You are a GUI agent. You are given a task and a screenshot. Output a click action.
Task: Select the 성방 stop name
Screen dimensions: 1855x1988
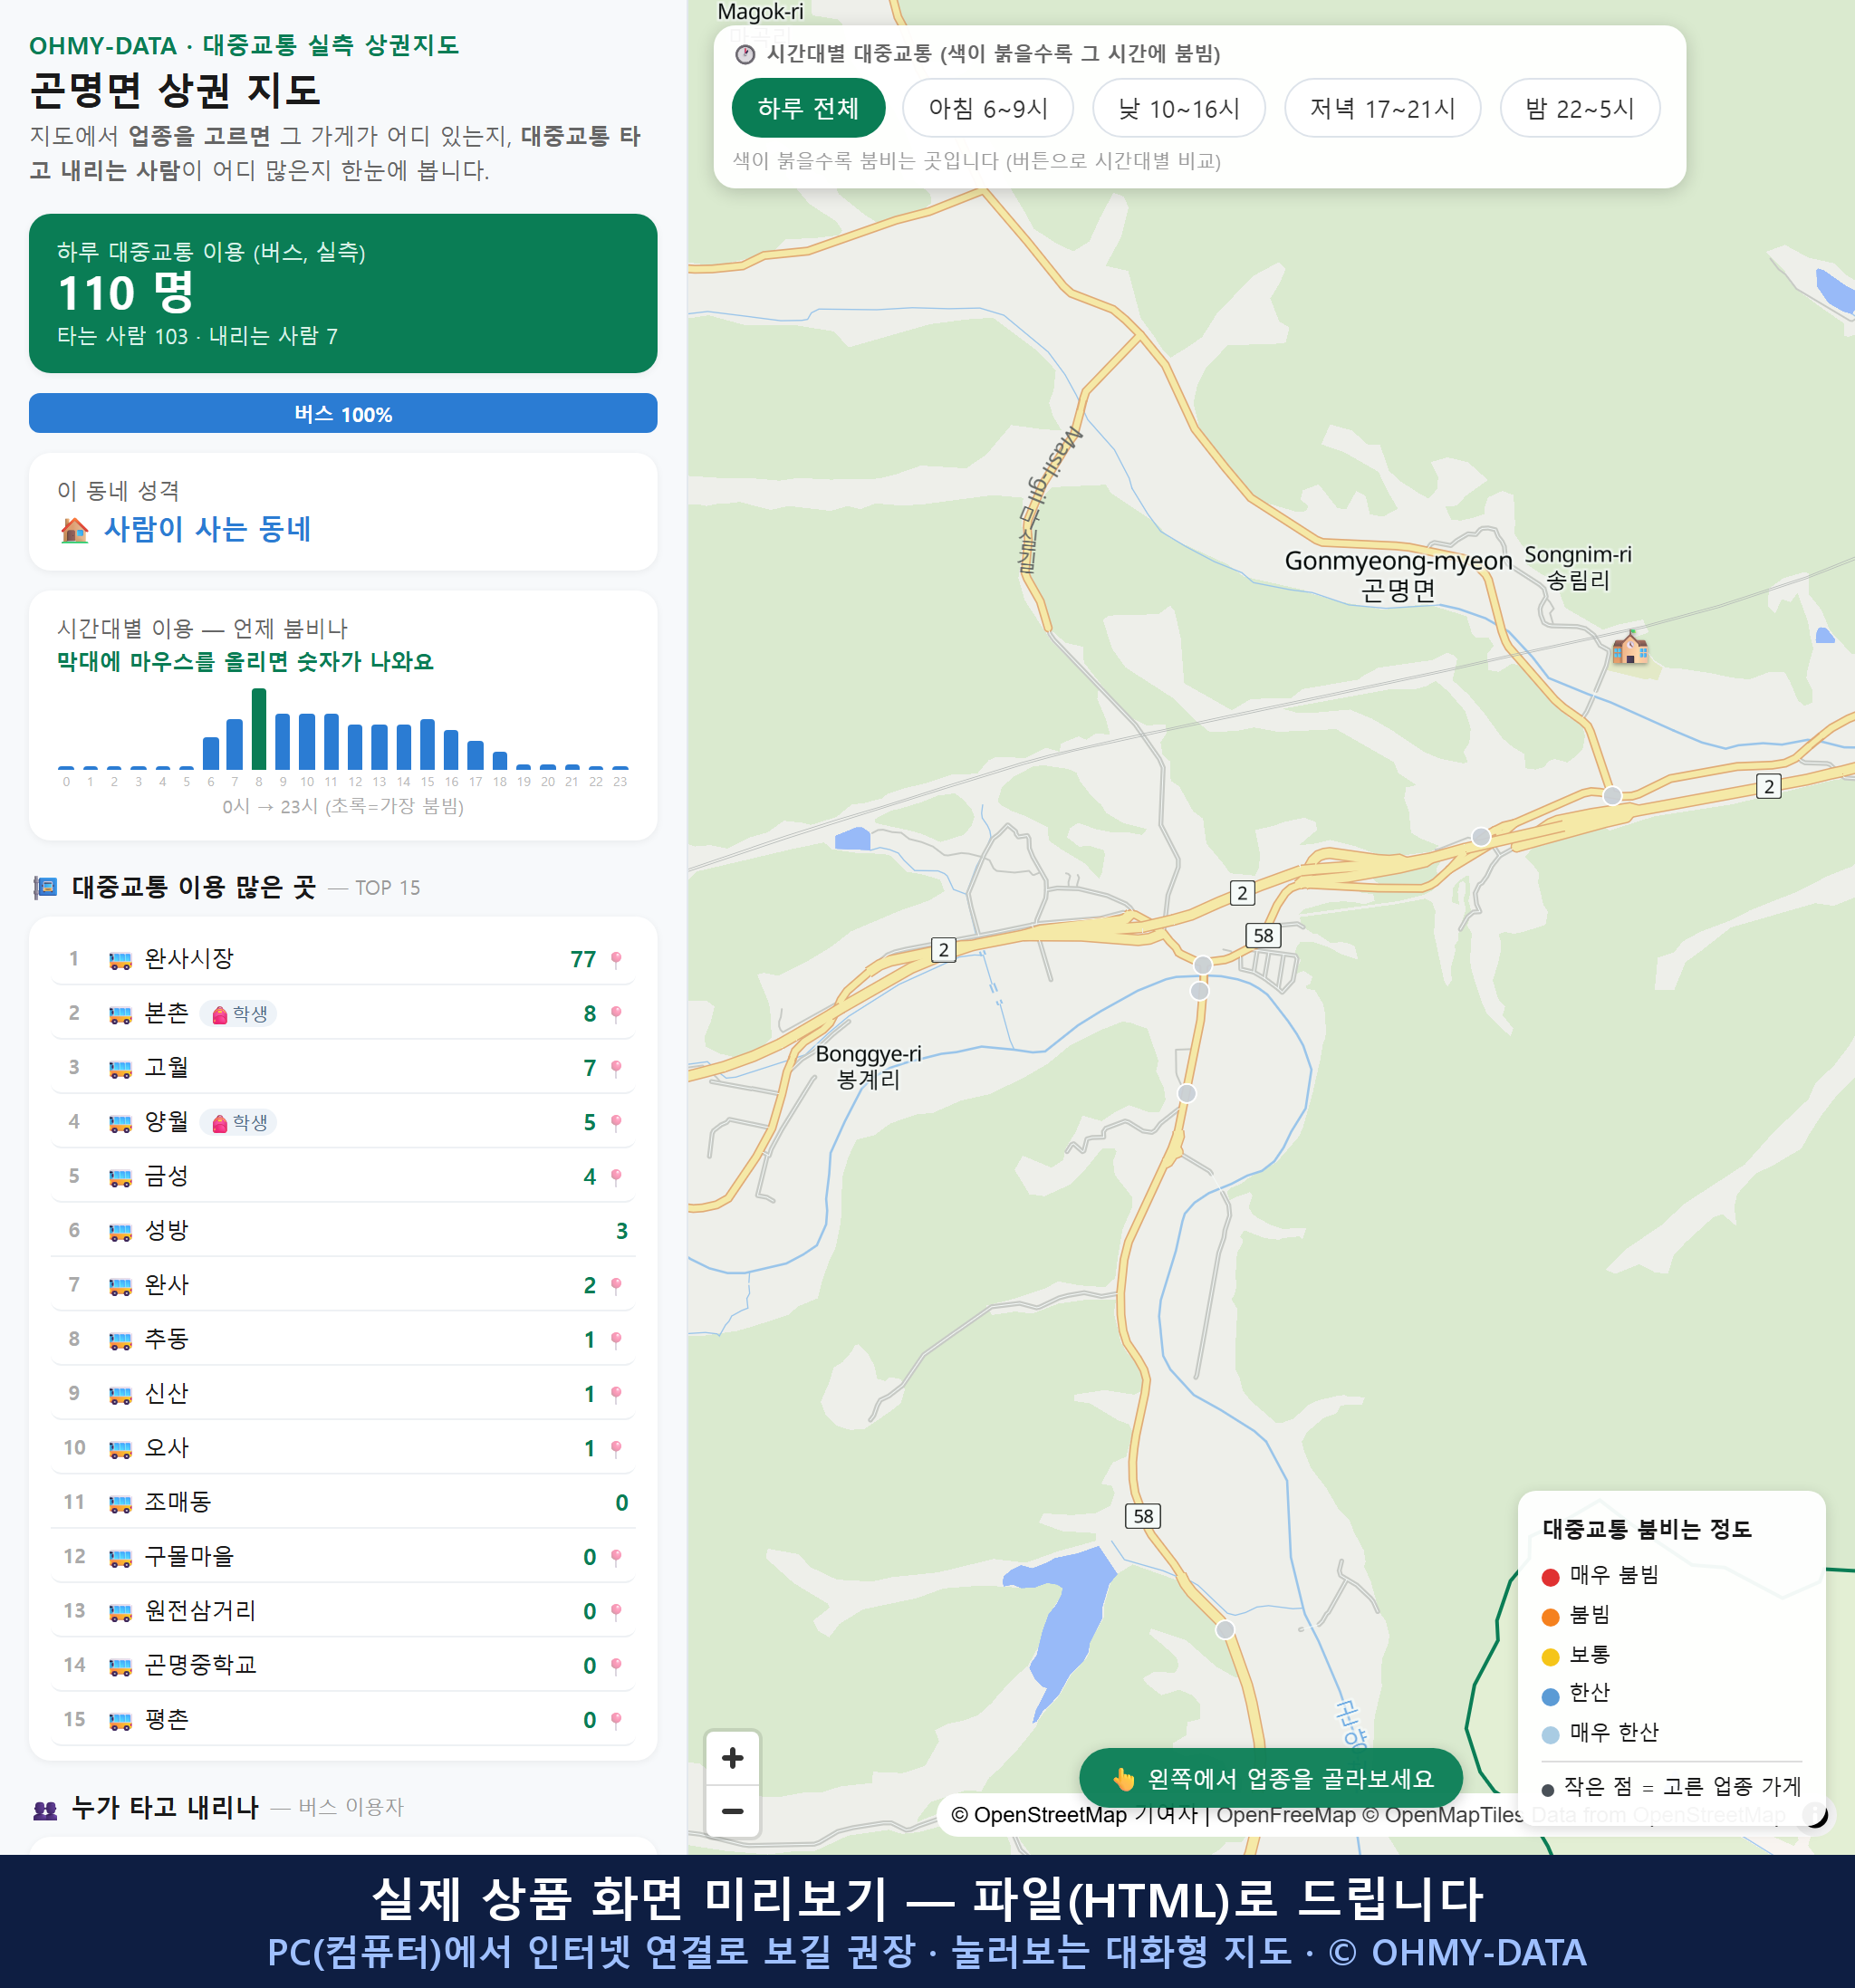tap(167, 1230)
